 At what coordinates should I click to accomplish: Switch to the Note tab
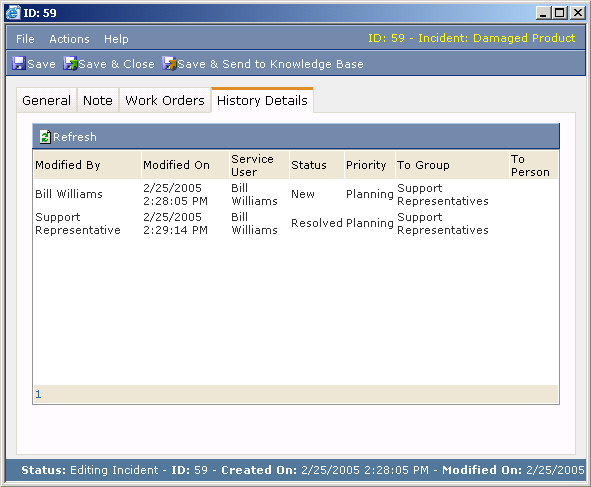pyautogui.click(x=98, y=101)
